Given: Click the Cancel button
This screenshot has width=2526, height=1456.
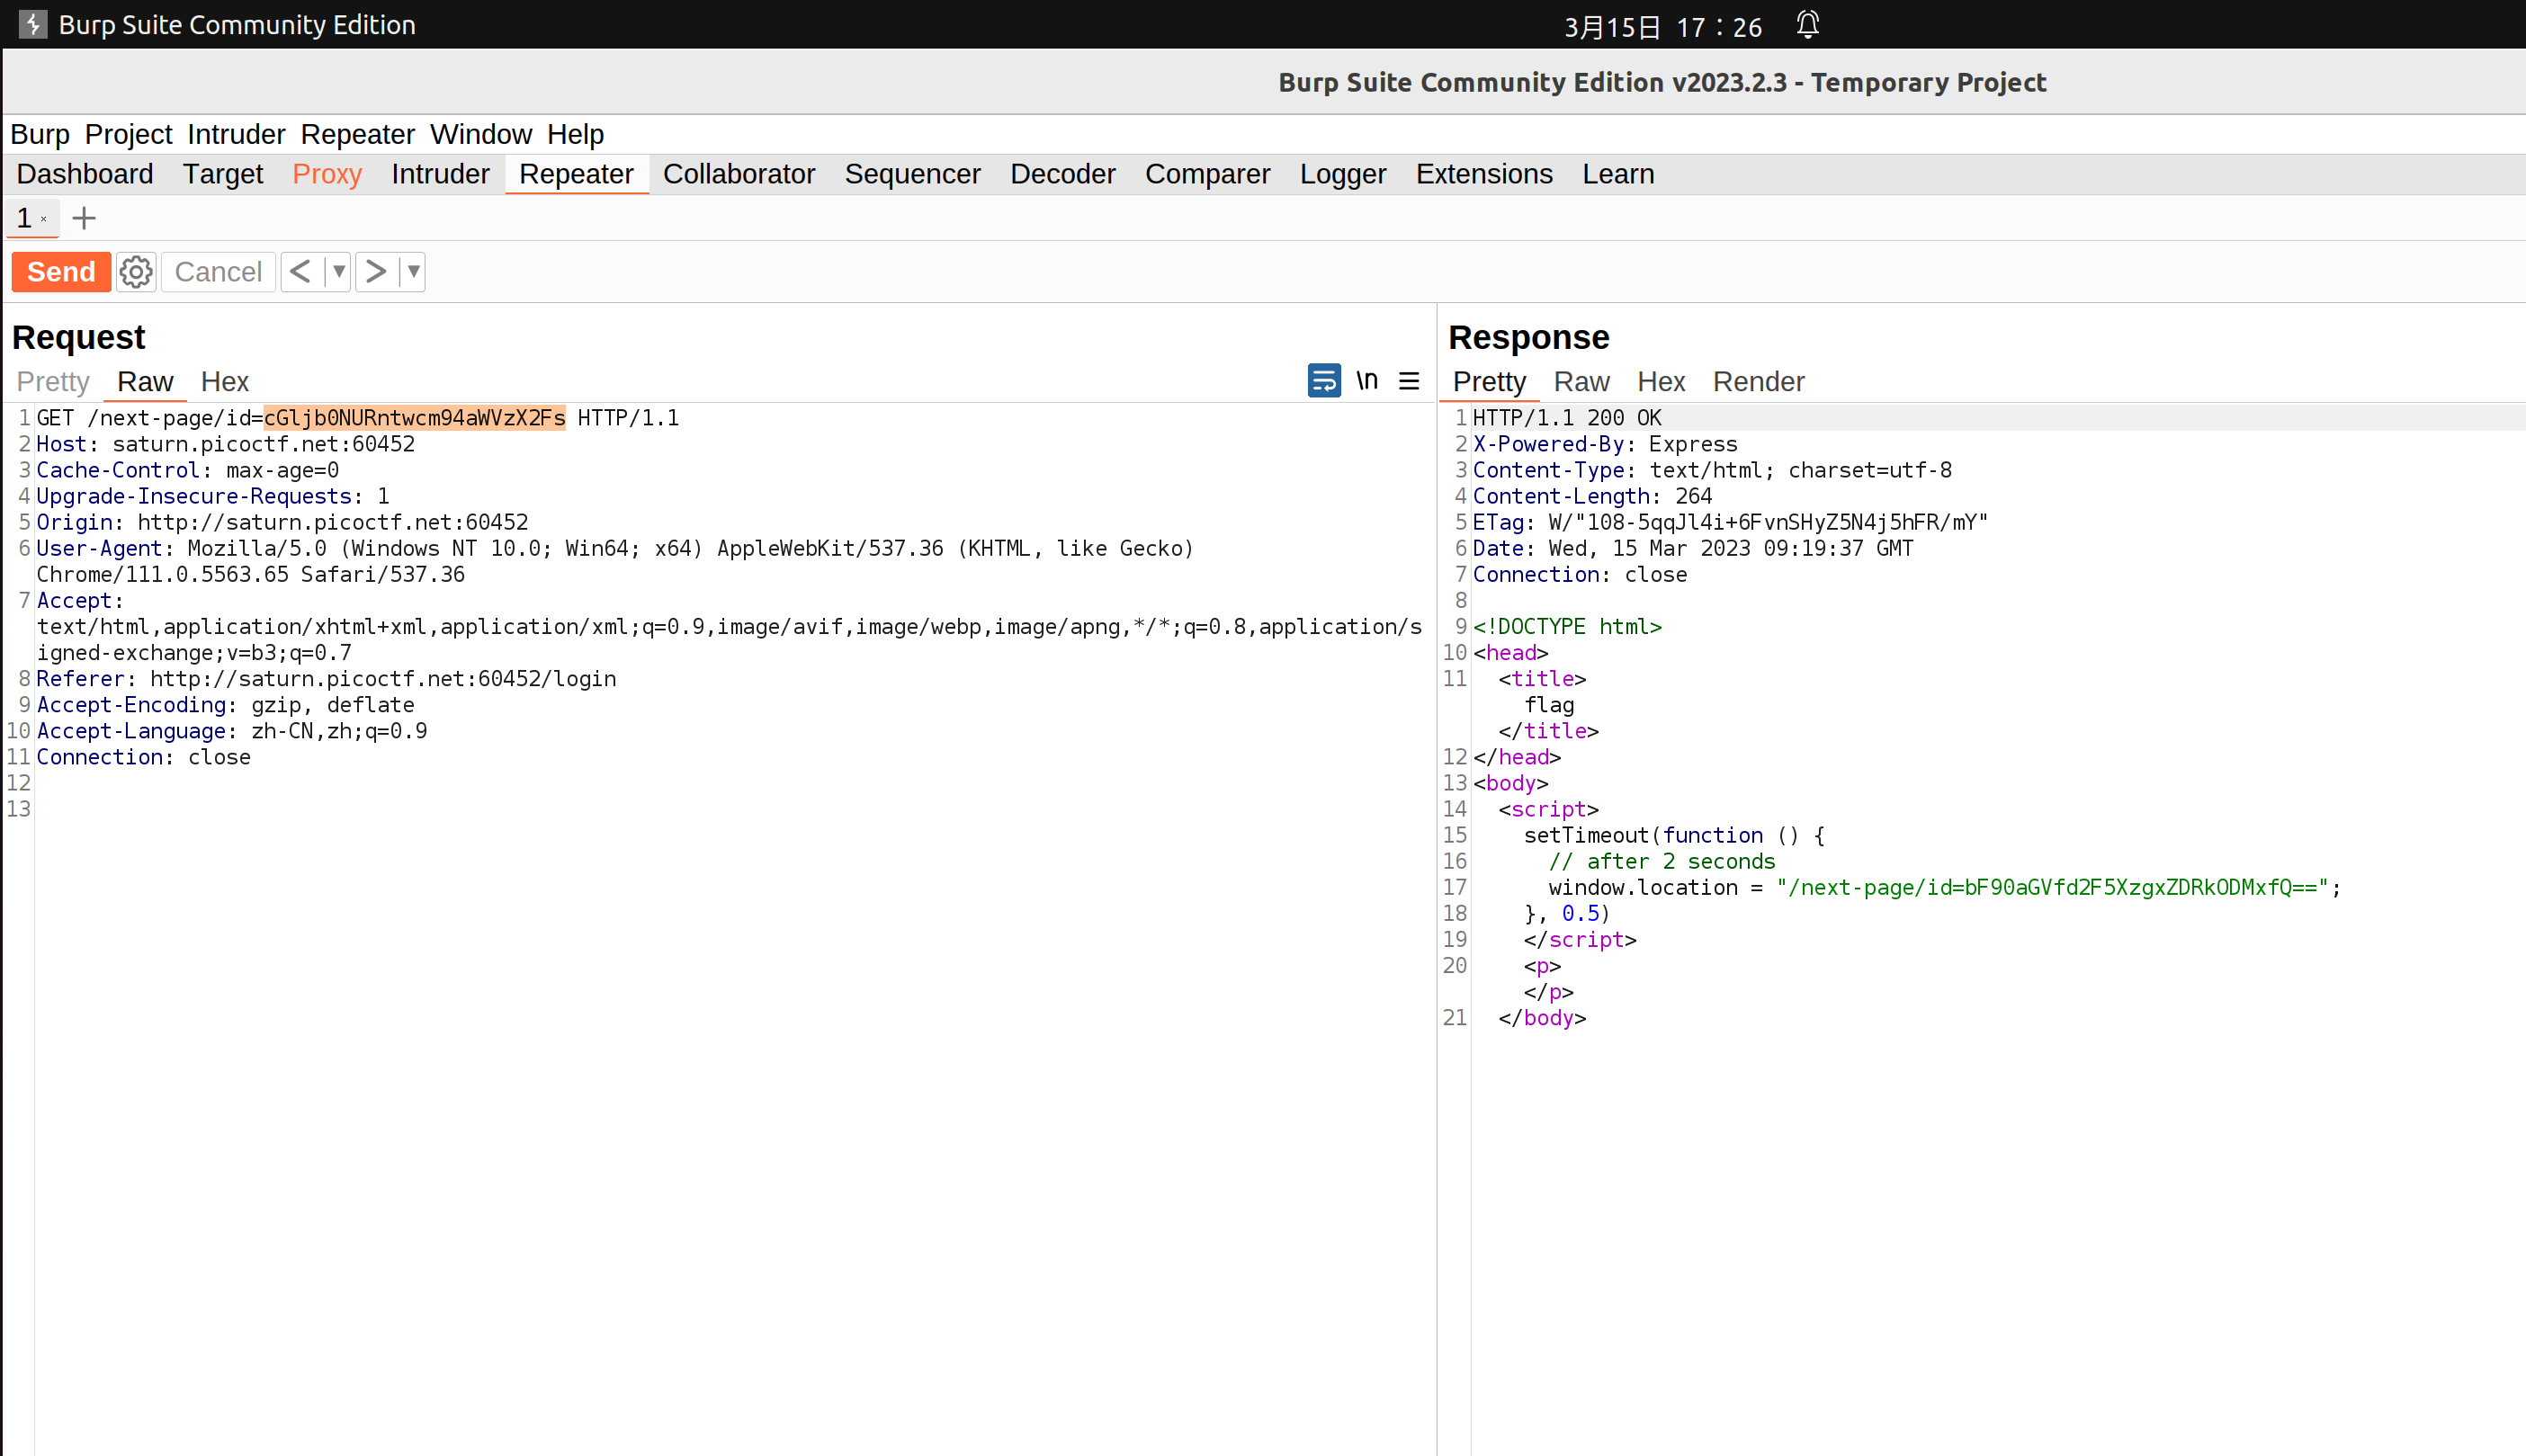Looking at the screenshot, I should pyautogui.click(x=218, y=272).
